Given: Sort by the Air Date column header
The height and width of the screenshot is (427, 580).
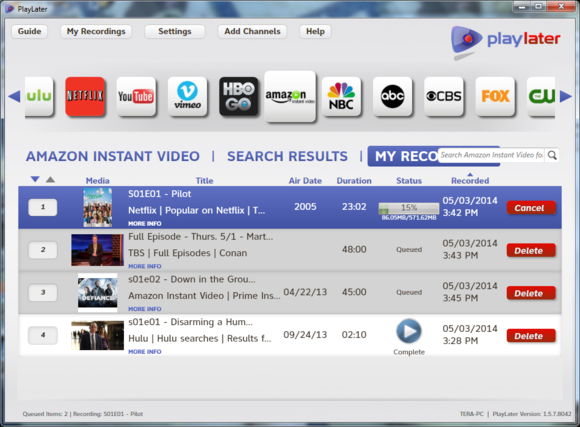Looking at the screenshot, I should tap(305, 181).
